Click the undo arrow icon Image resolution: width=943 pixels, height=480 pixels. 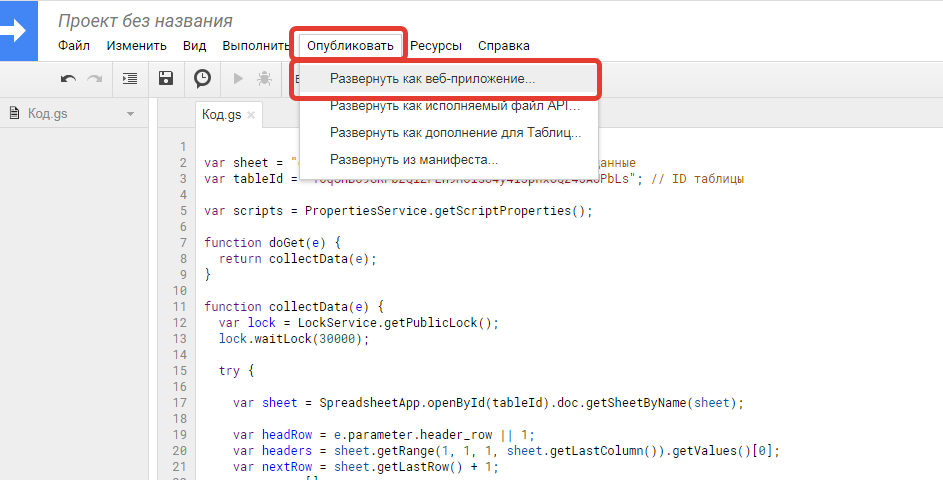69,78
